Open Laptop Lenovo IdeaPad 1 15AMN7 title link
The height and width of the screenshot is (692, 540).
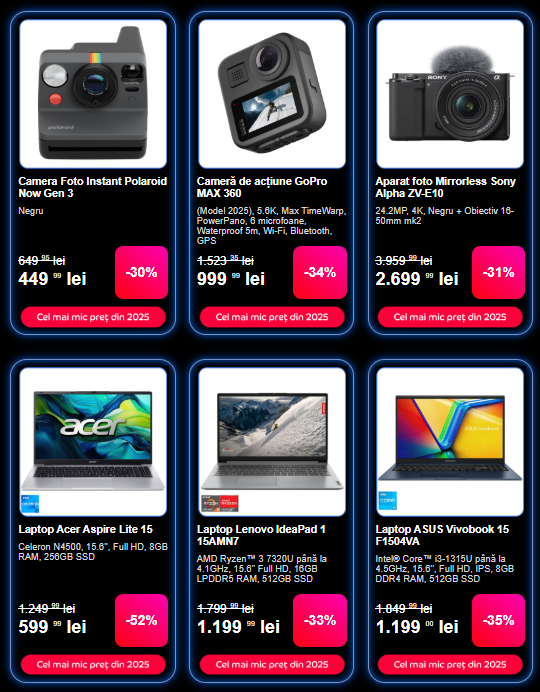pyautogui.click(x=261, y=535)
